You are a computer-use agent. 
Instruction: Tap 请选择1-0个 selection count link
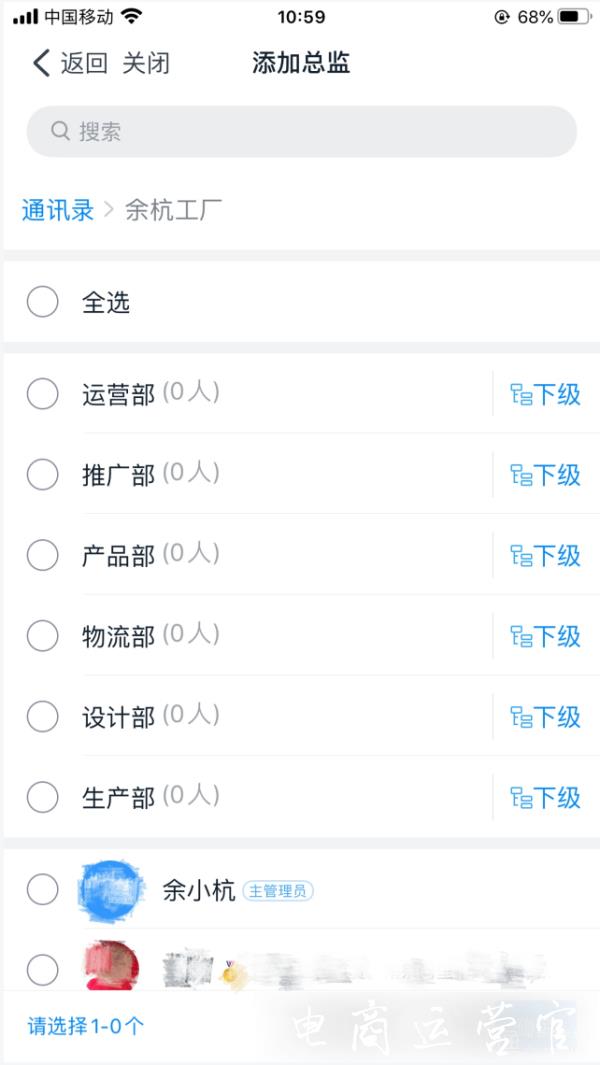[86, 1026]
